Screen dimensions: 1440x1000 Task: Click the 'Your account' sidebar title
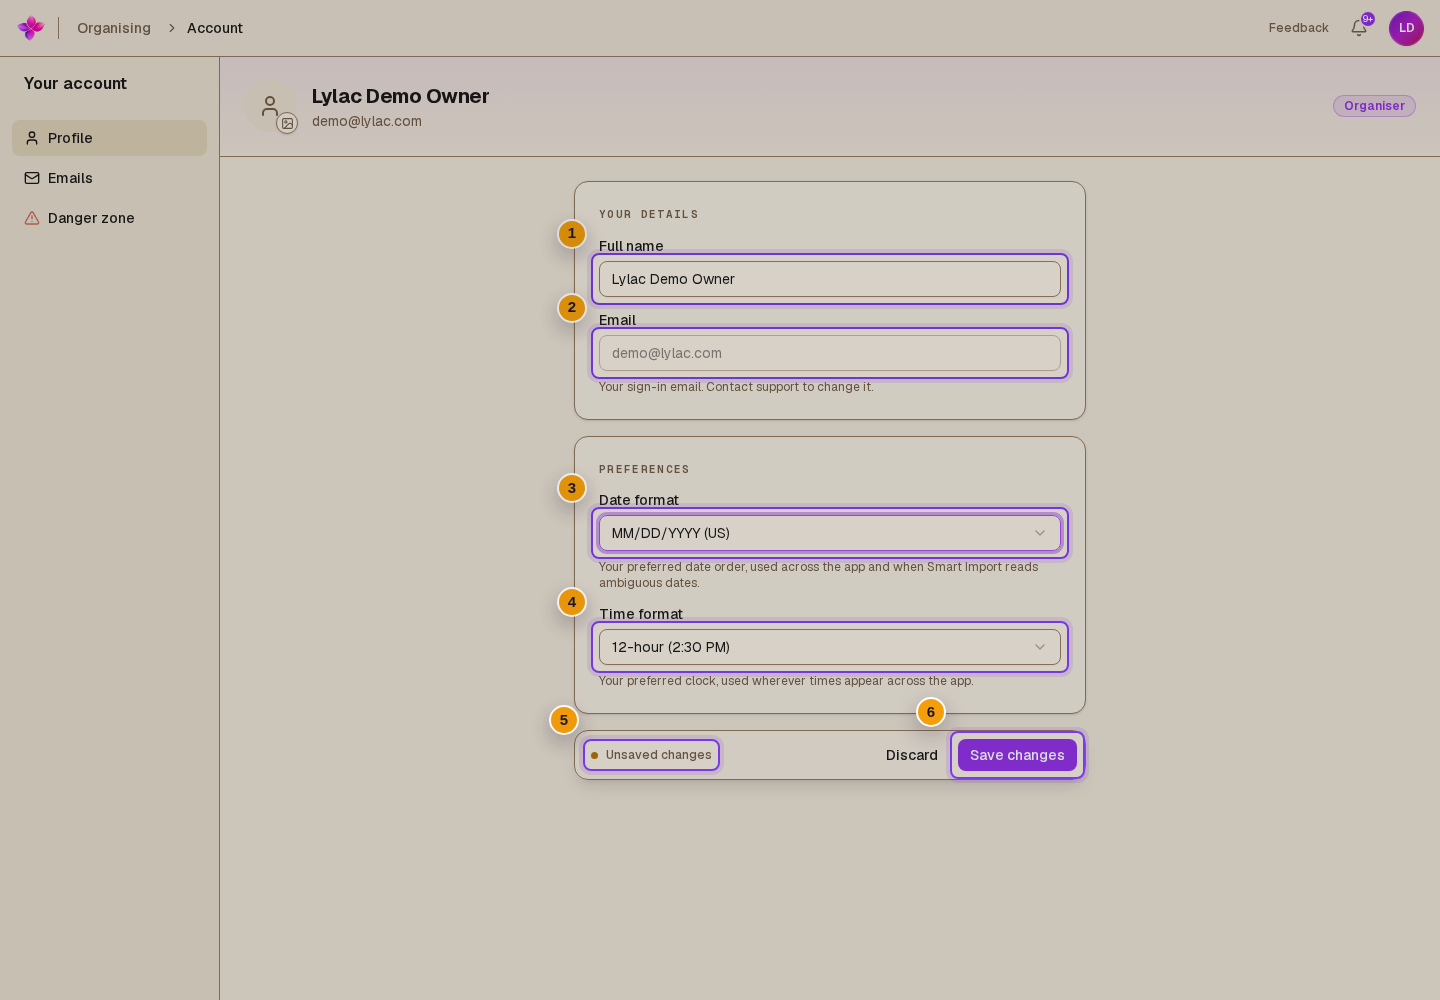point(75,84)
